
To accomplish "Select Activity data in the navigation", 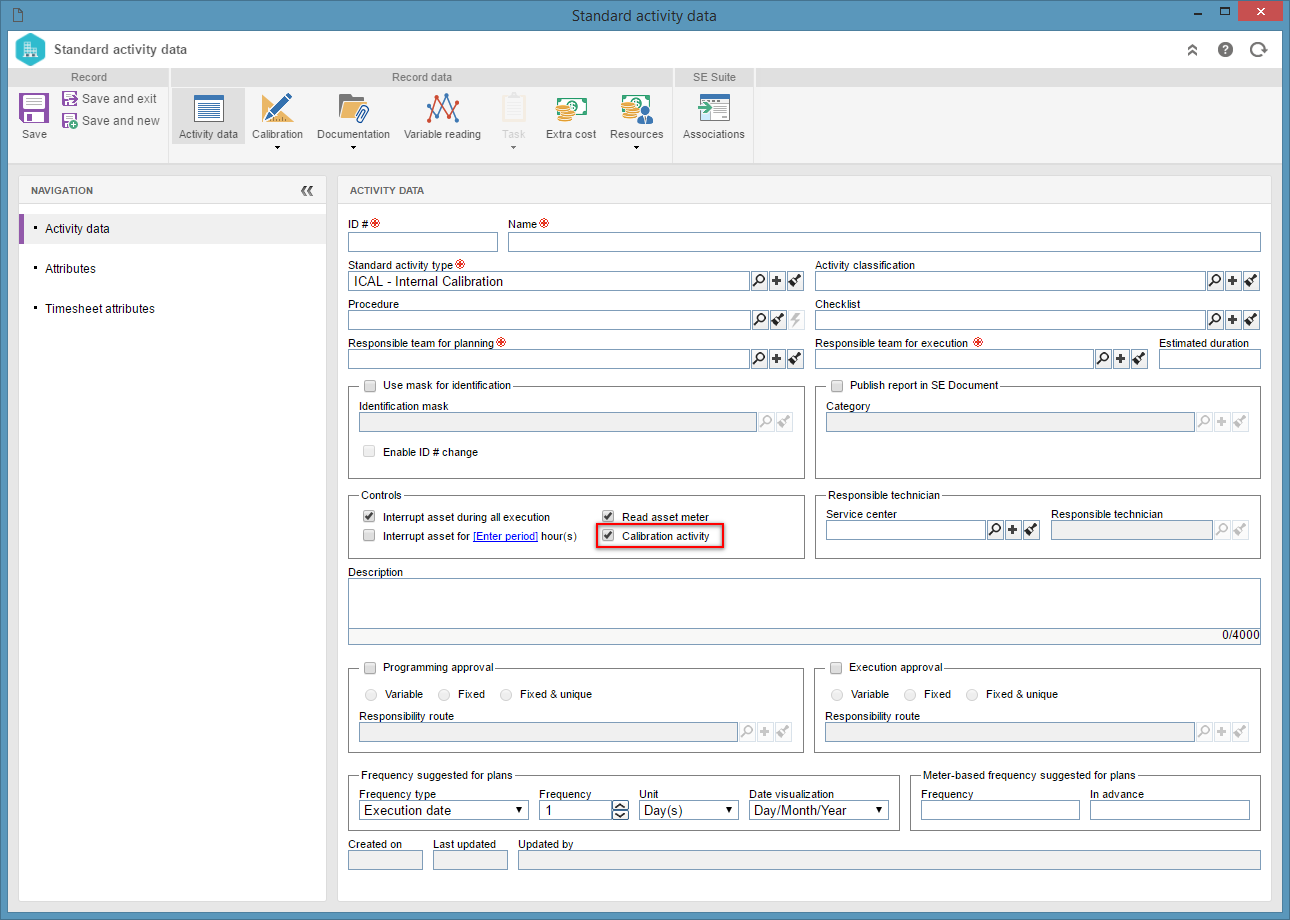I will [x=173, y=229].
